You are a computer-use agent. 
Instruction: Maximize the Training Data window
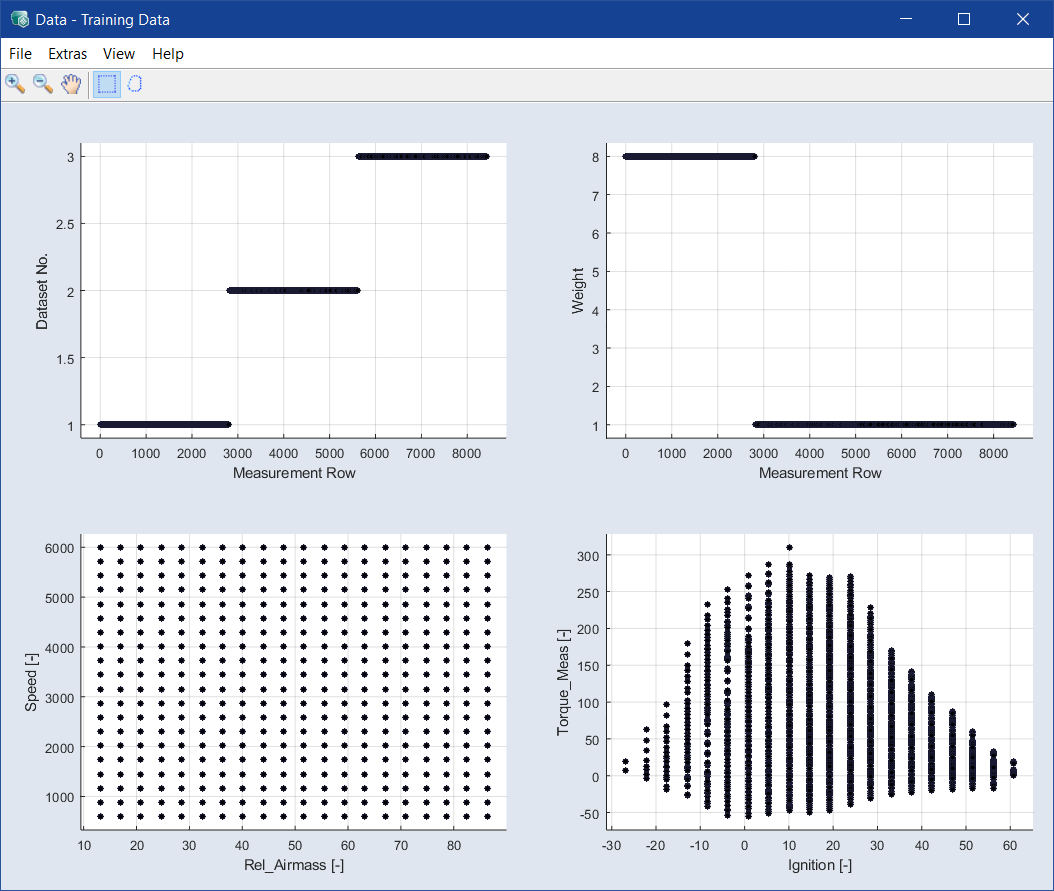pos(964,19)
